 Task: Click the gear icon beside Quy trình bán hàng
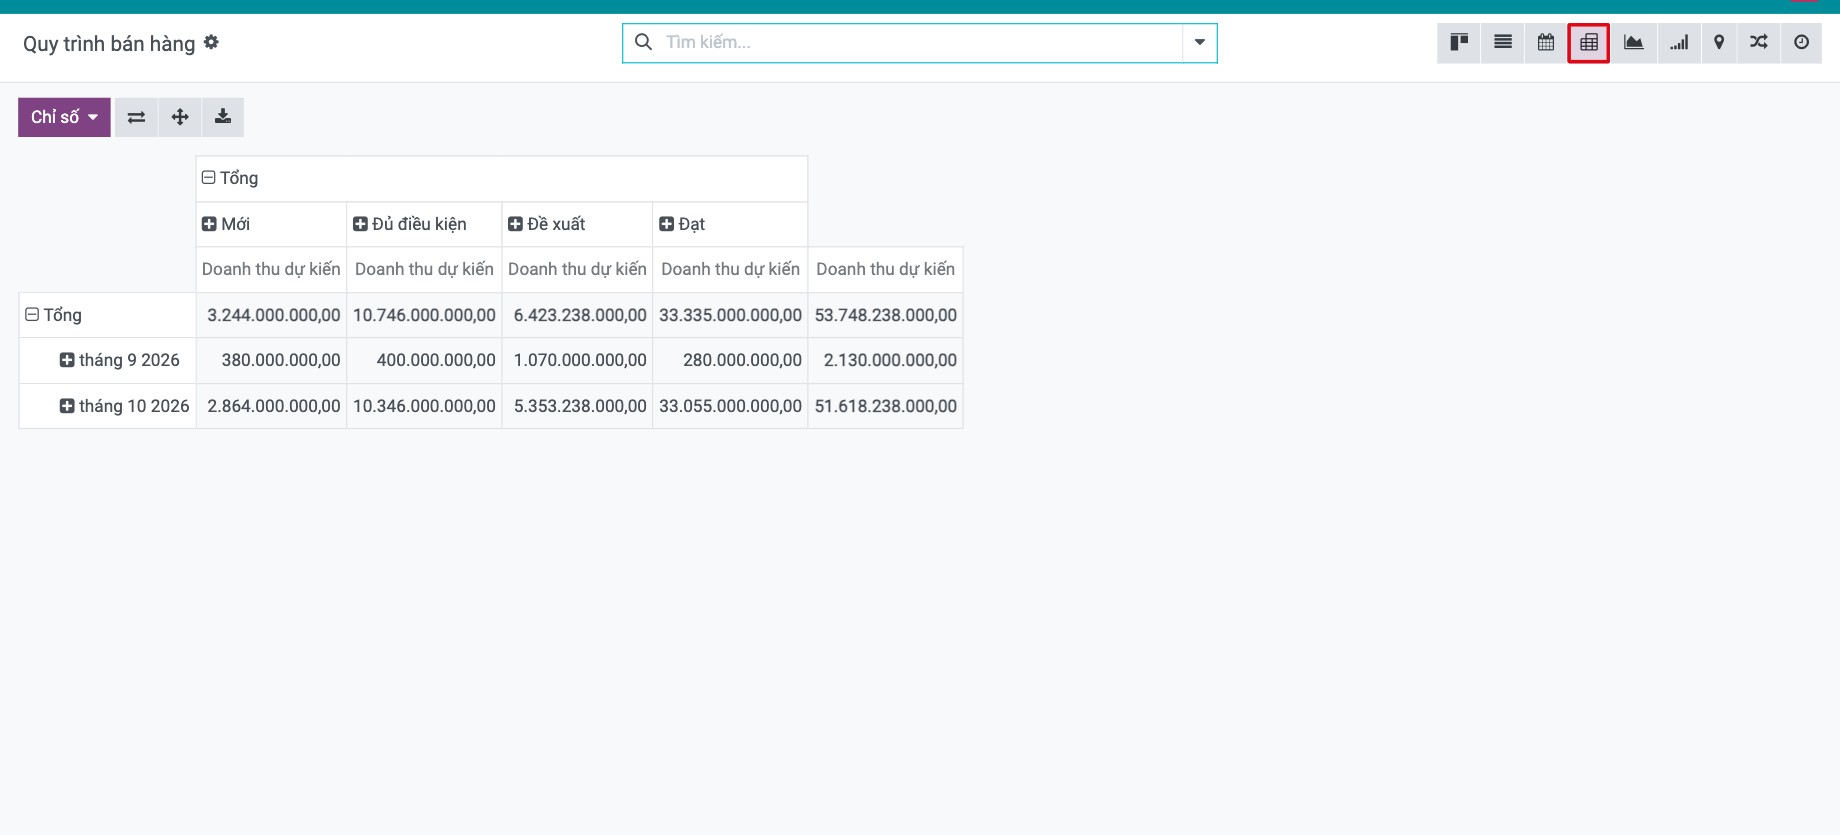click(211, 42)
